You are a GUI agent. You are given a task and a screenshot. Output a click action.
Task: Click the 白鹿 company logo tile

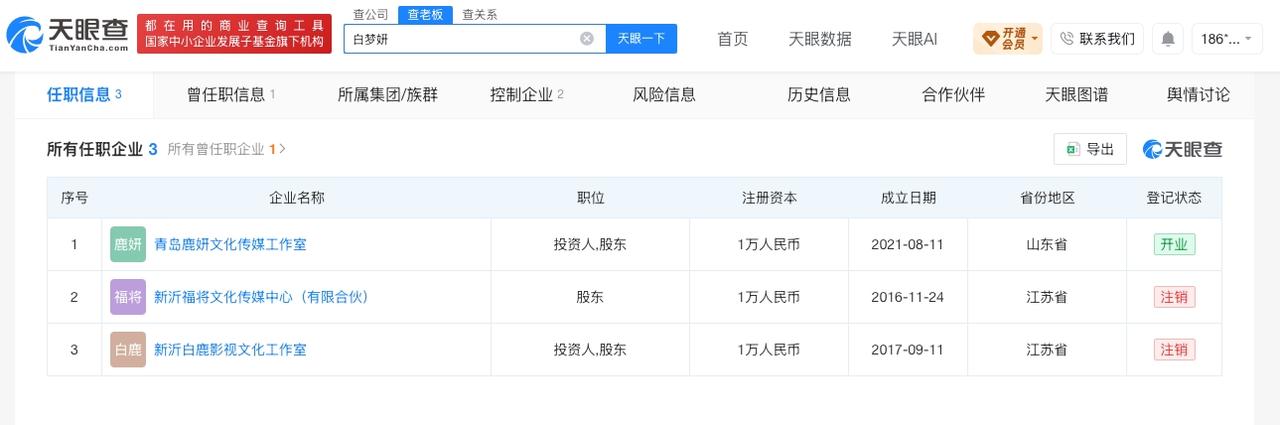(x=128, y=350)
